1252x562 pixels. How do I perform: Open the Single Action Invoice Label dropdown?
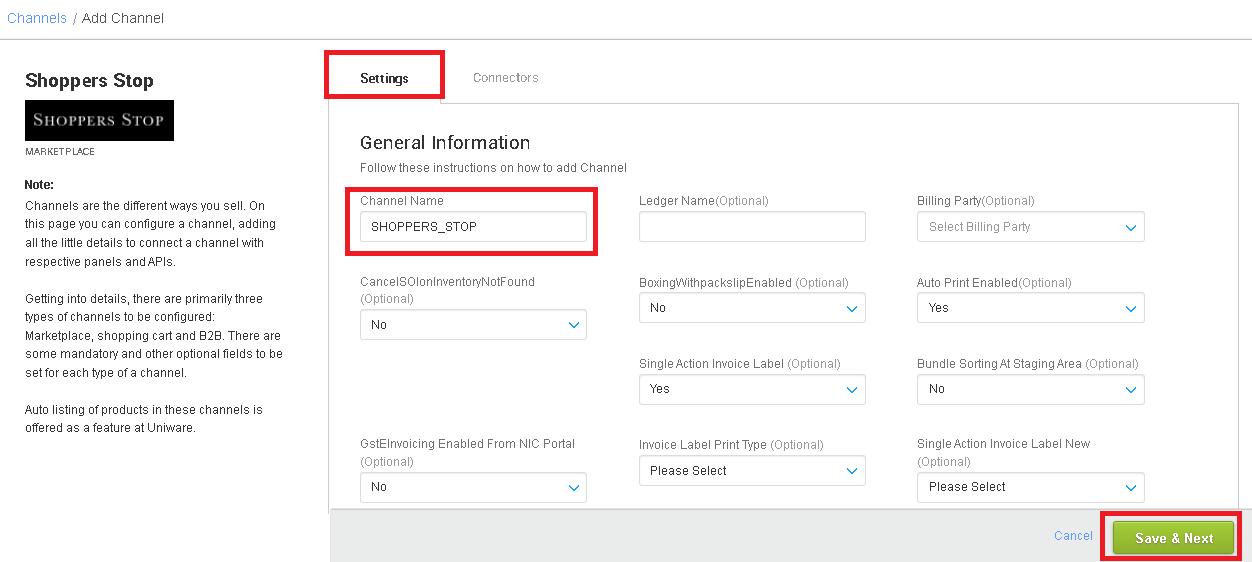click(x=752, y=389)
